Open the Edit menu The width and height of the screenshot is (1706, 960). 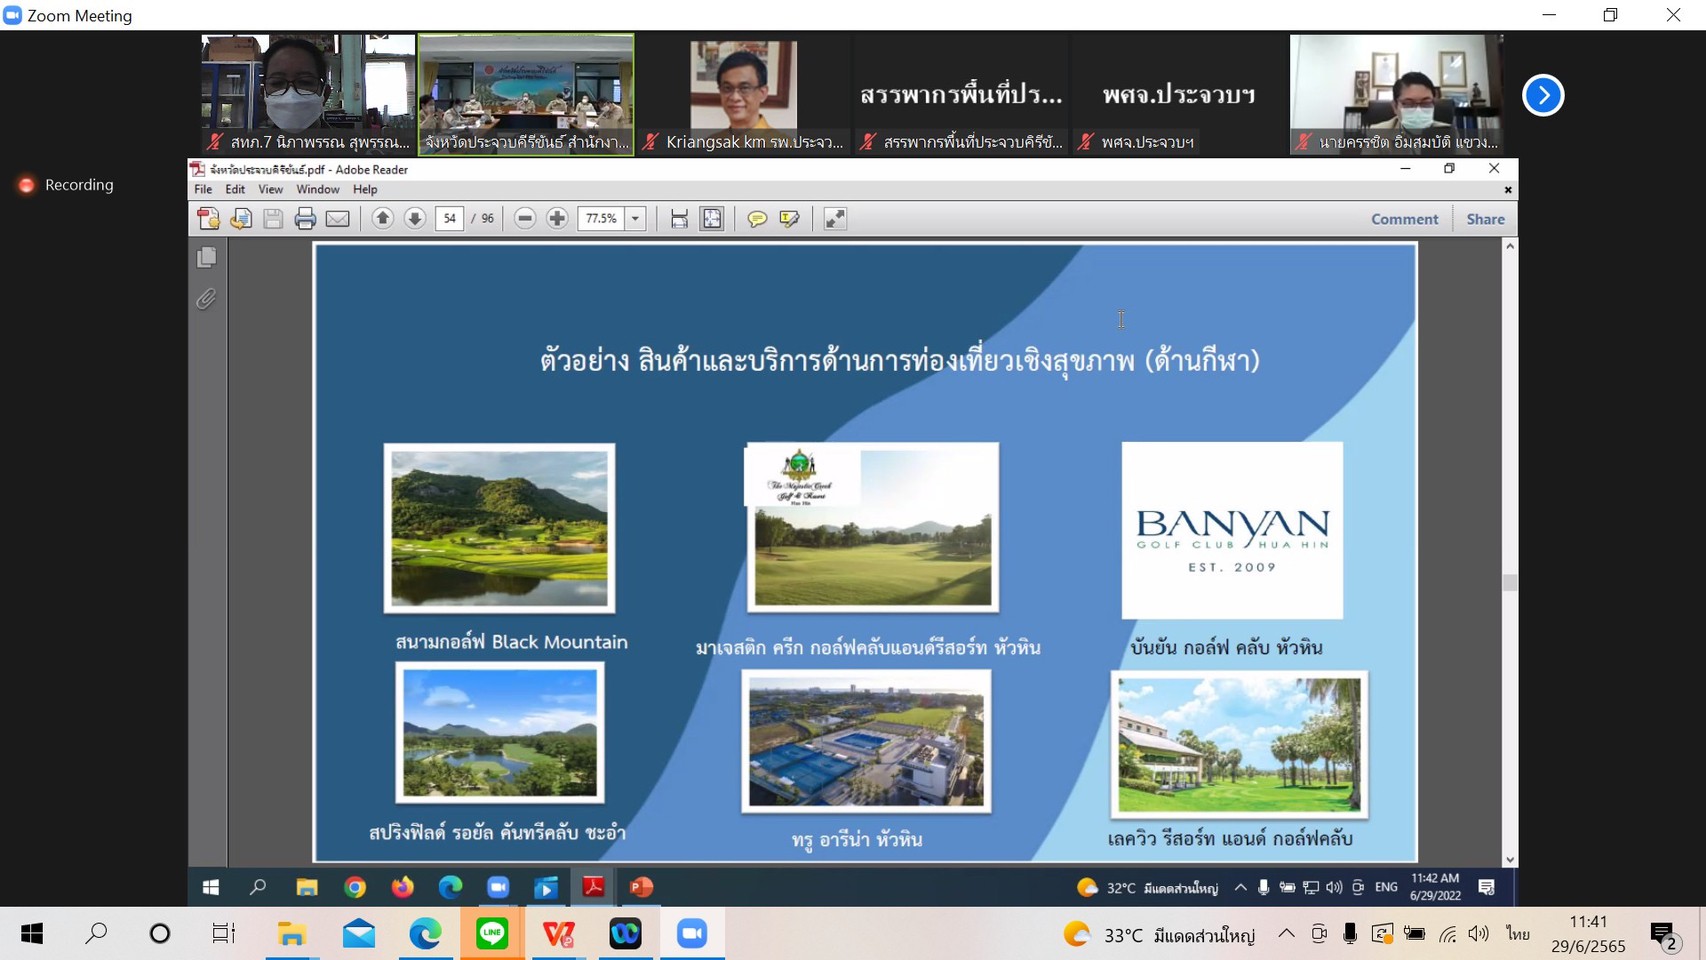pyautogui.click(x=235, y=189)
